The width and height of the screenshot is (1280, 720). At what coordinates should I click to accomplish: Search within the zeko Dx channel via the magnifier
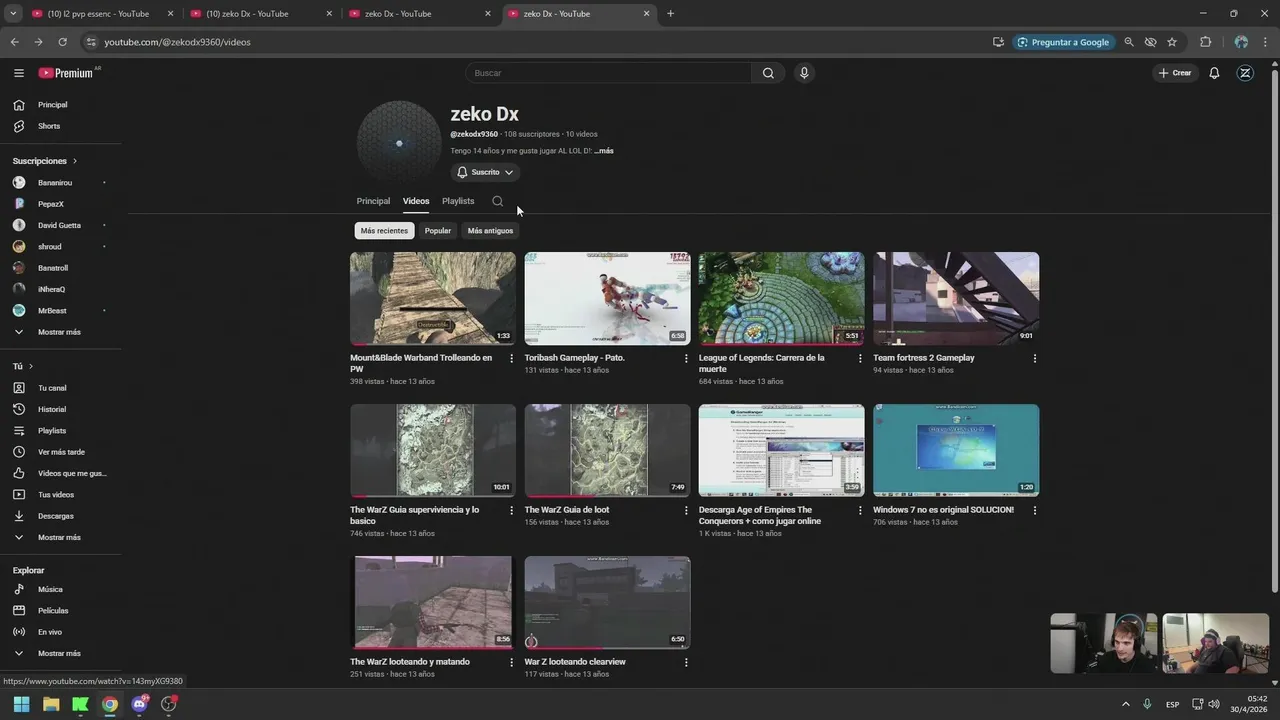pyautogui.click(x=497, y=201)
